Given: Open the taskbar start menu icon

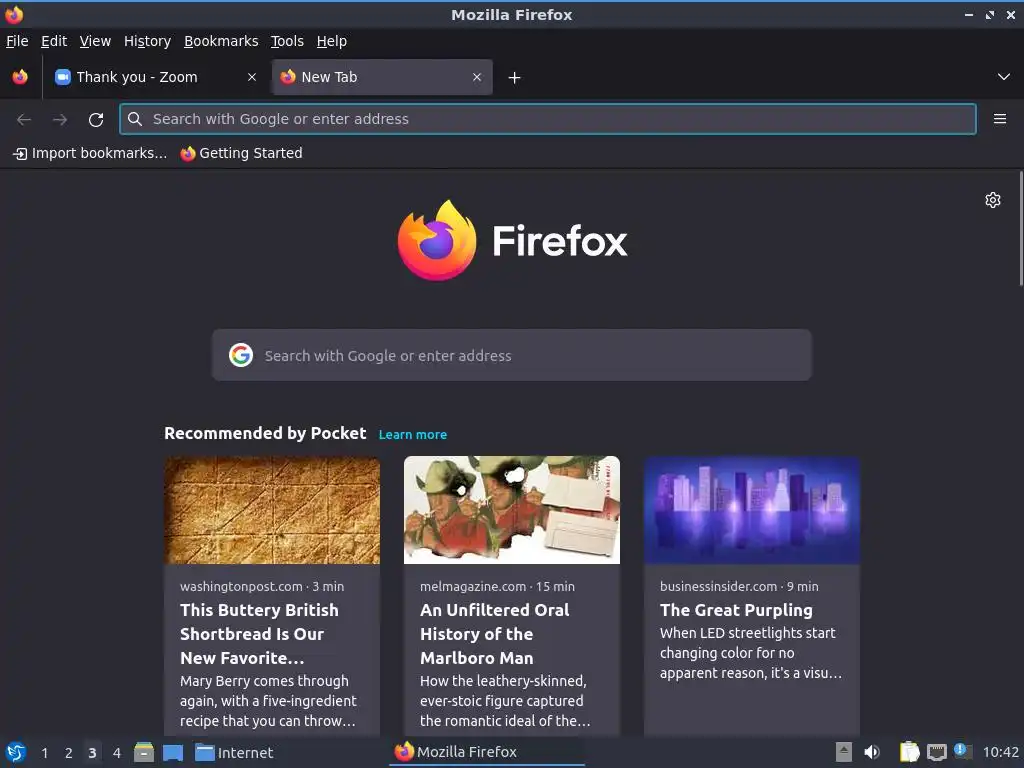Looking at the screenshot, I should pyautogui.click(x=16, y=752).
